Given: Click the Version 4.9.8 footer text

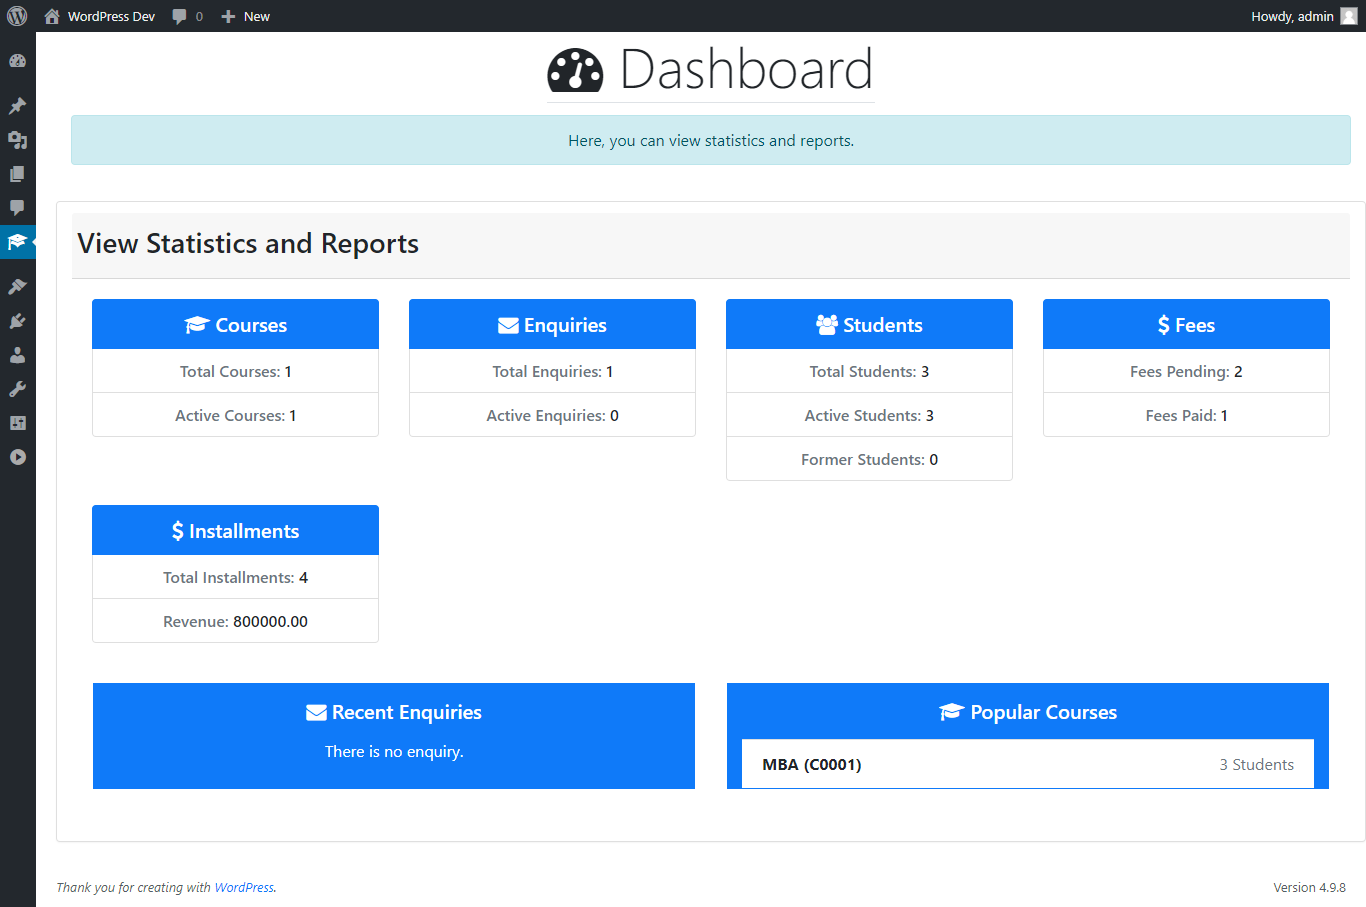Looking at the screenshot, I should pos(1309,887).
